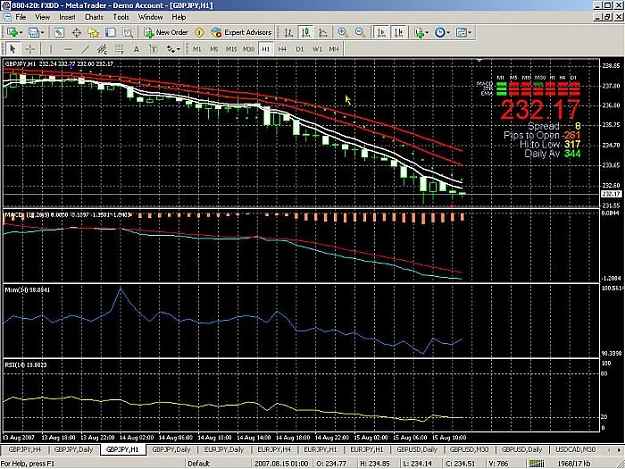625x469 pixels.
Task: Toggle the Chart Shift button
Action: (399, 32)
